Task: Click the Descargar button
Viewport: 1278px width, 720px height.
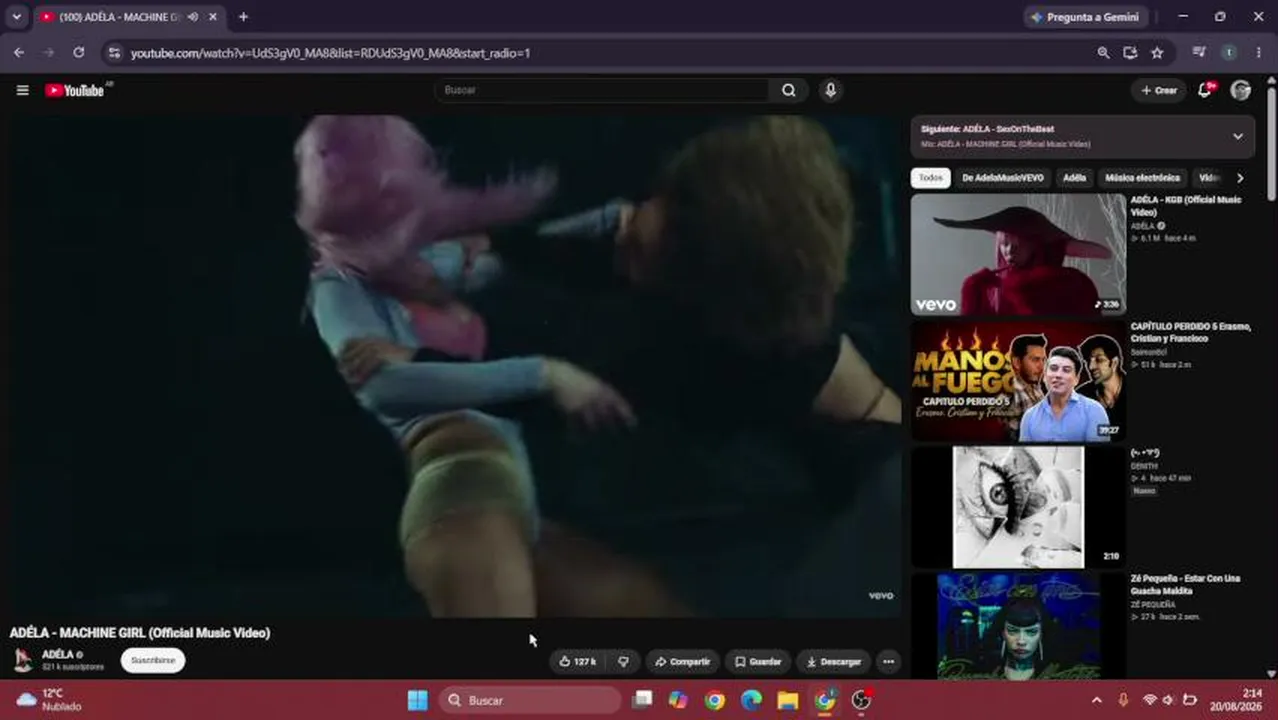Action: coord(833,661)
